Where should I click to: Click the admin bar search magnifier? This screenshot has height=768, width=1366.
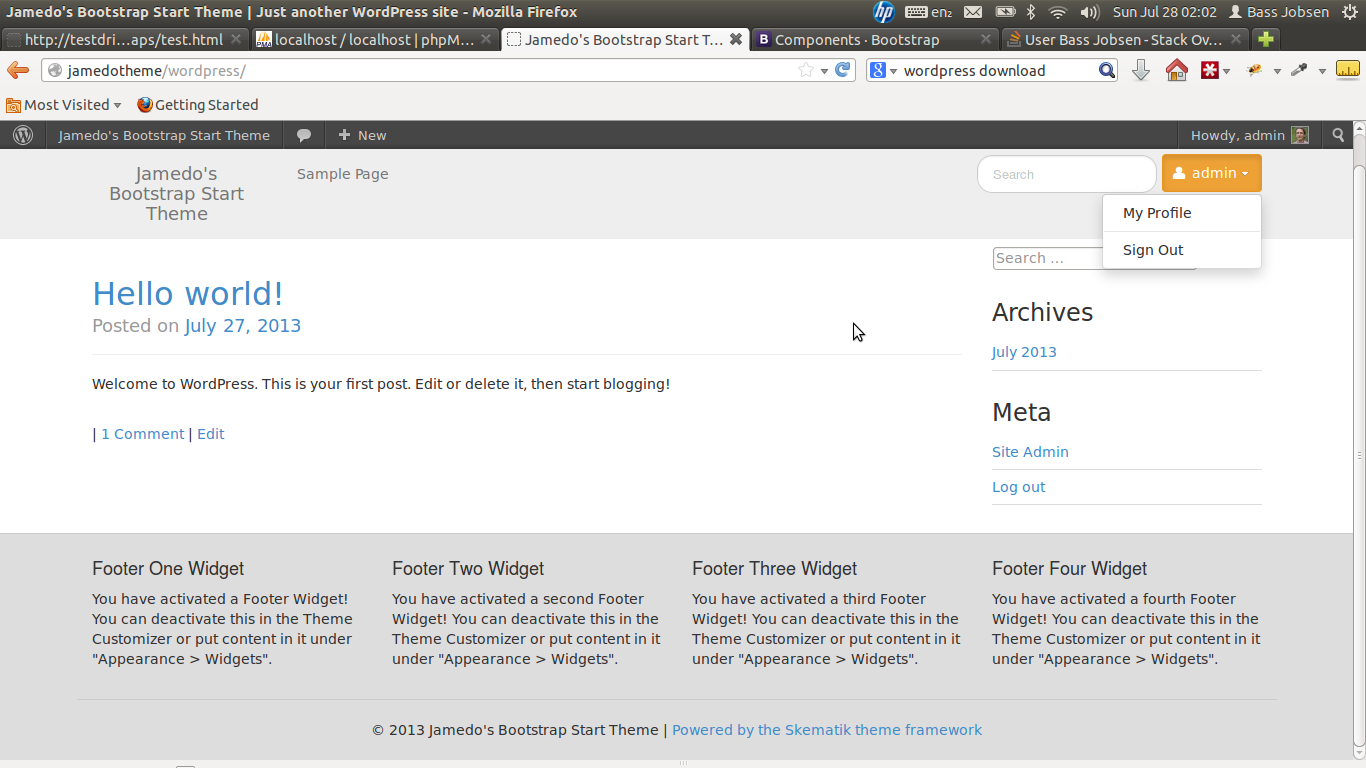tap(1339, 135)
